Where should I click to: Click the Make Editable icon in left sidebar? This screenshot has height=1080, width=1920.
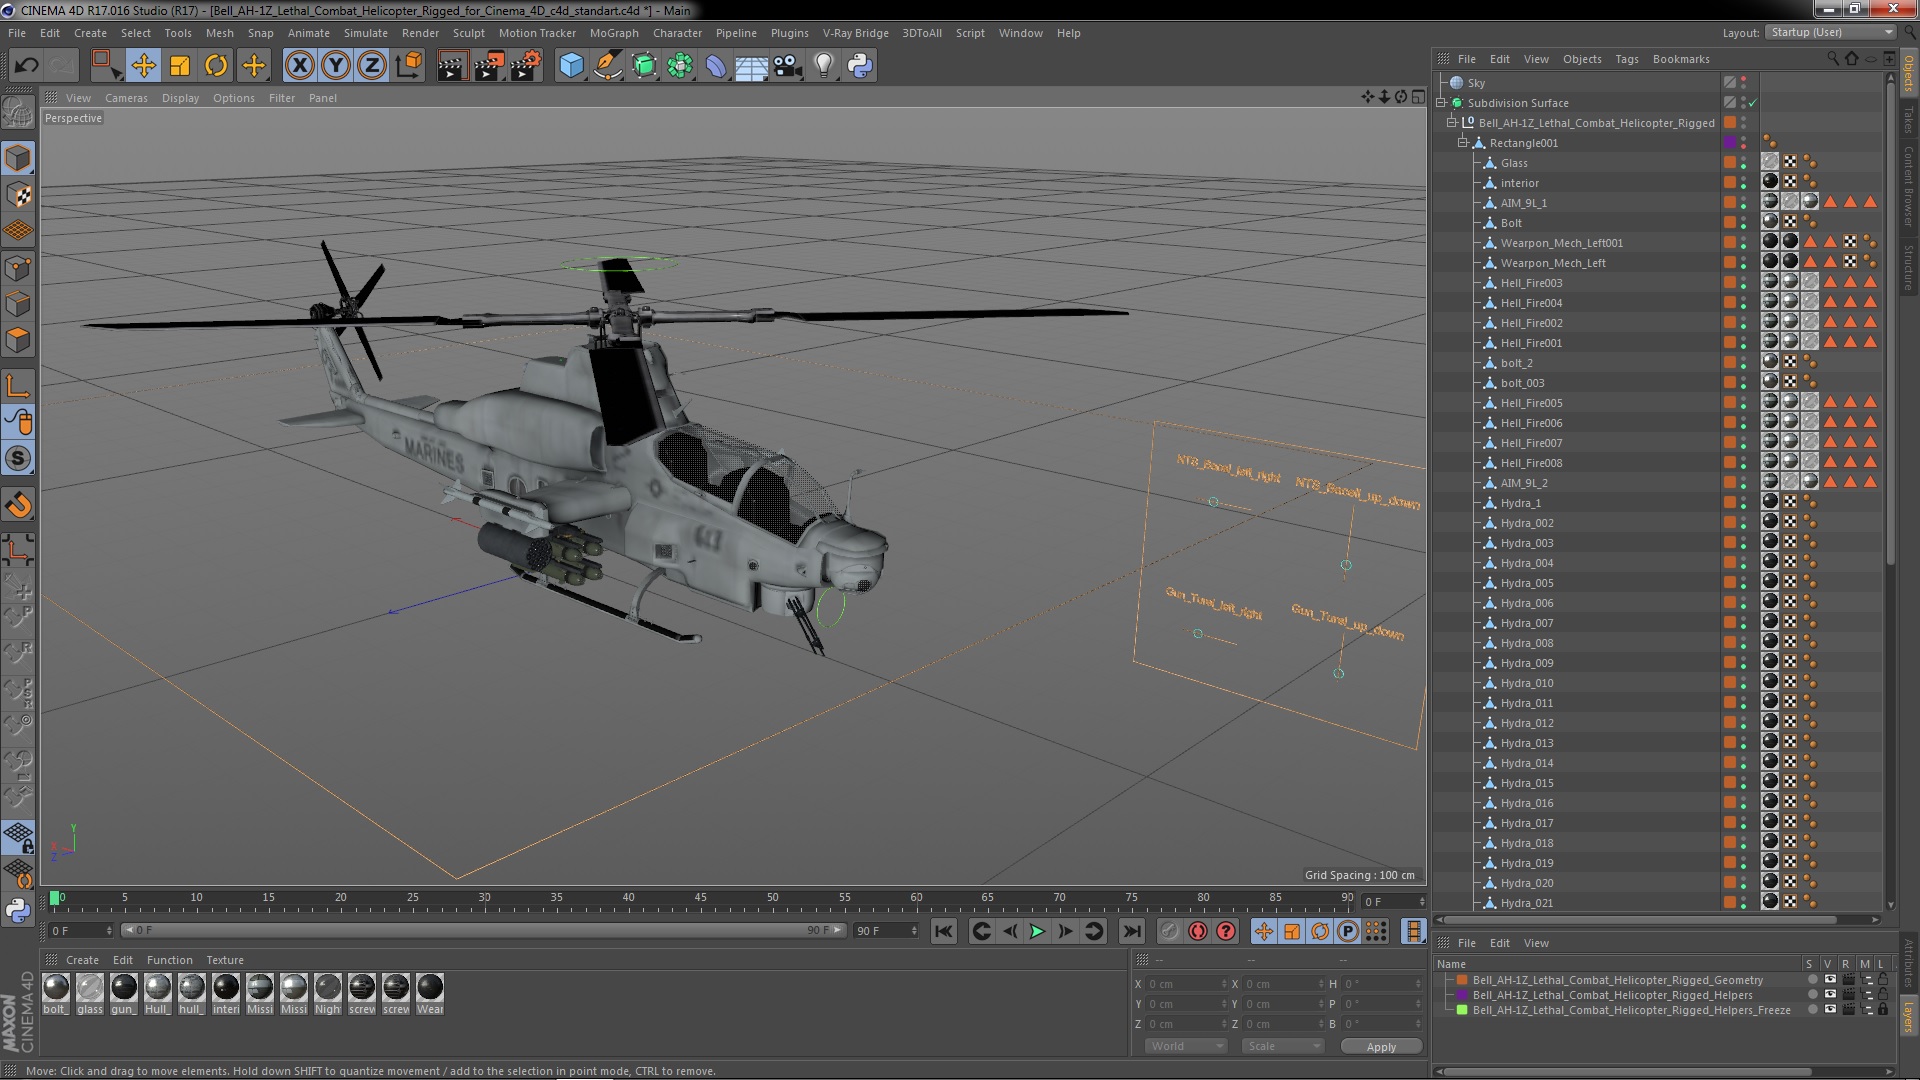(x=18, y=111)
